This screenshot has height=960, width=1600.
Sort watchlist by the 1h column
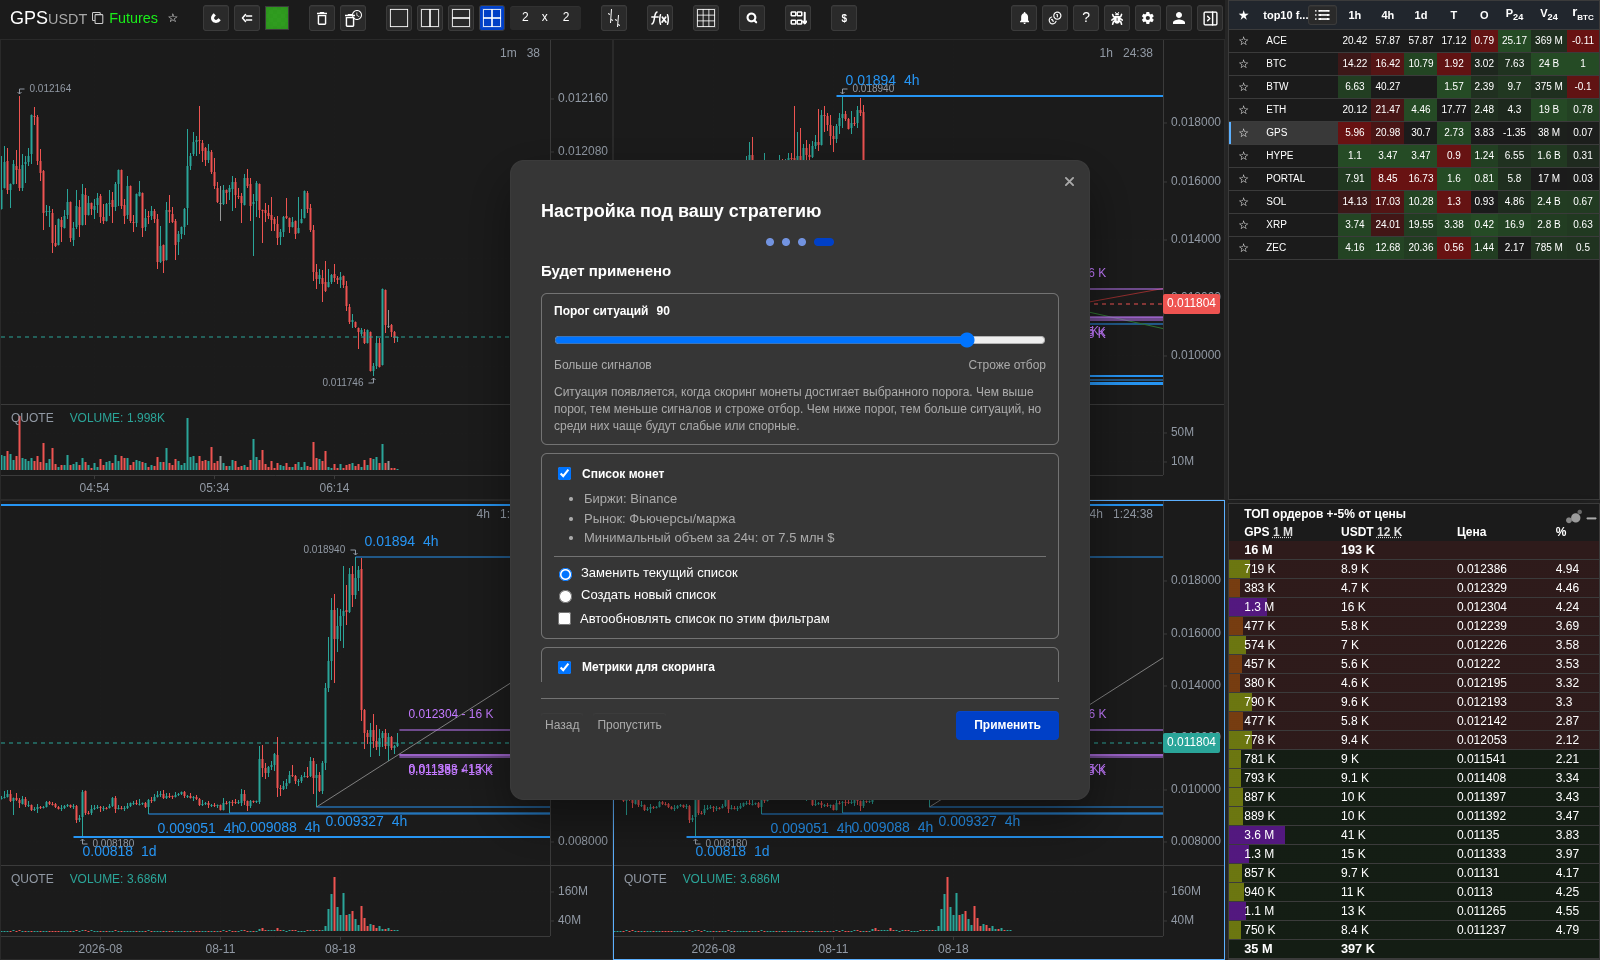[x=1354, y=15]
